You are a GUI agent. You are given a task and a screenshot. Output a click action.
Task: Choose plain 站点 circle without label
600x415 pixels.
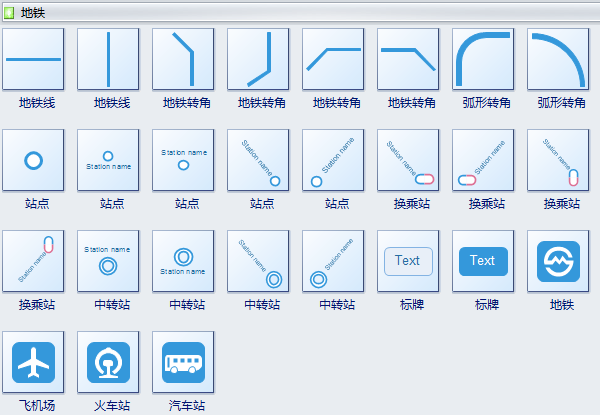[33, 160]
